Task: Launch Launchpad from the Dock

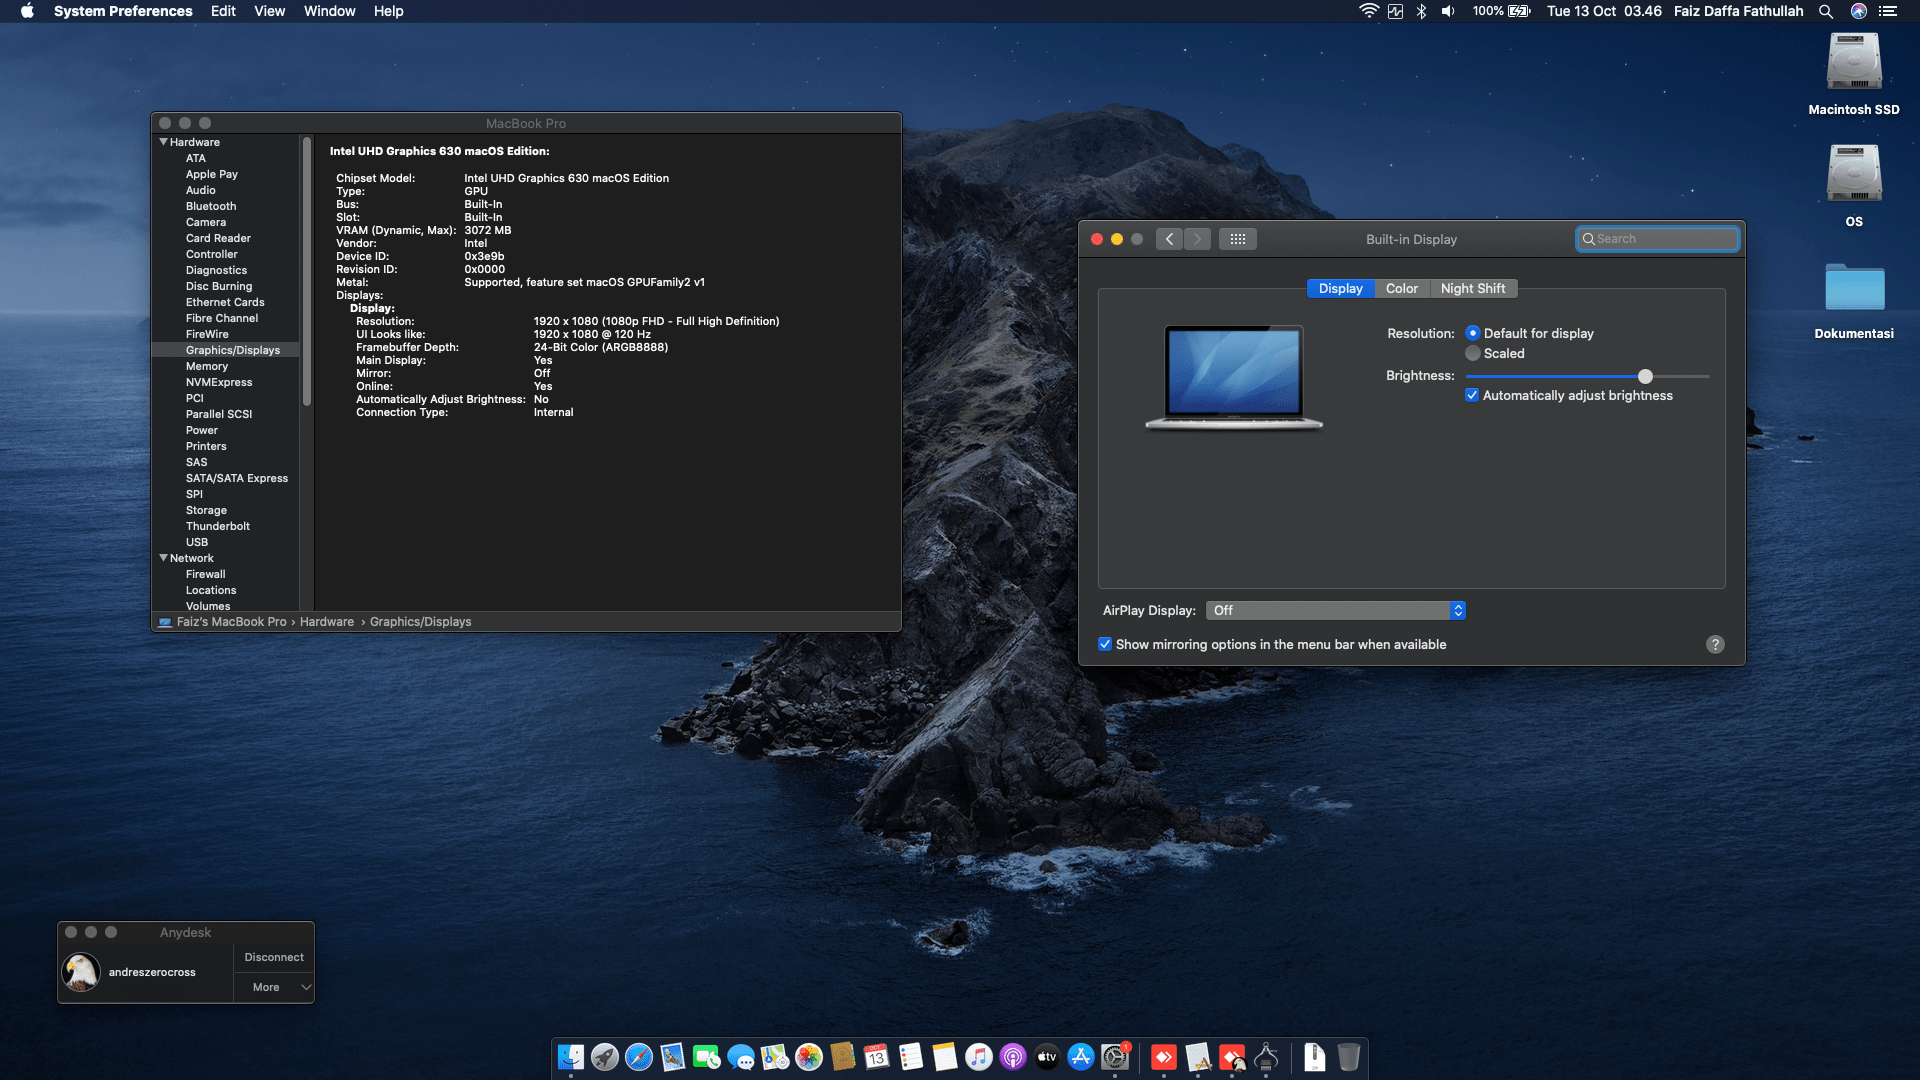Action: [605, 1057]
